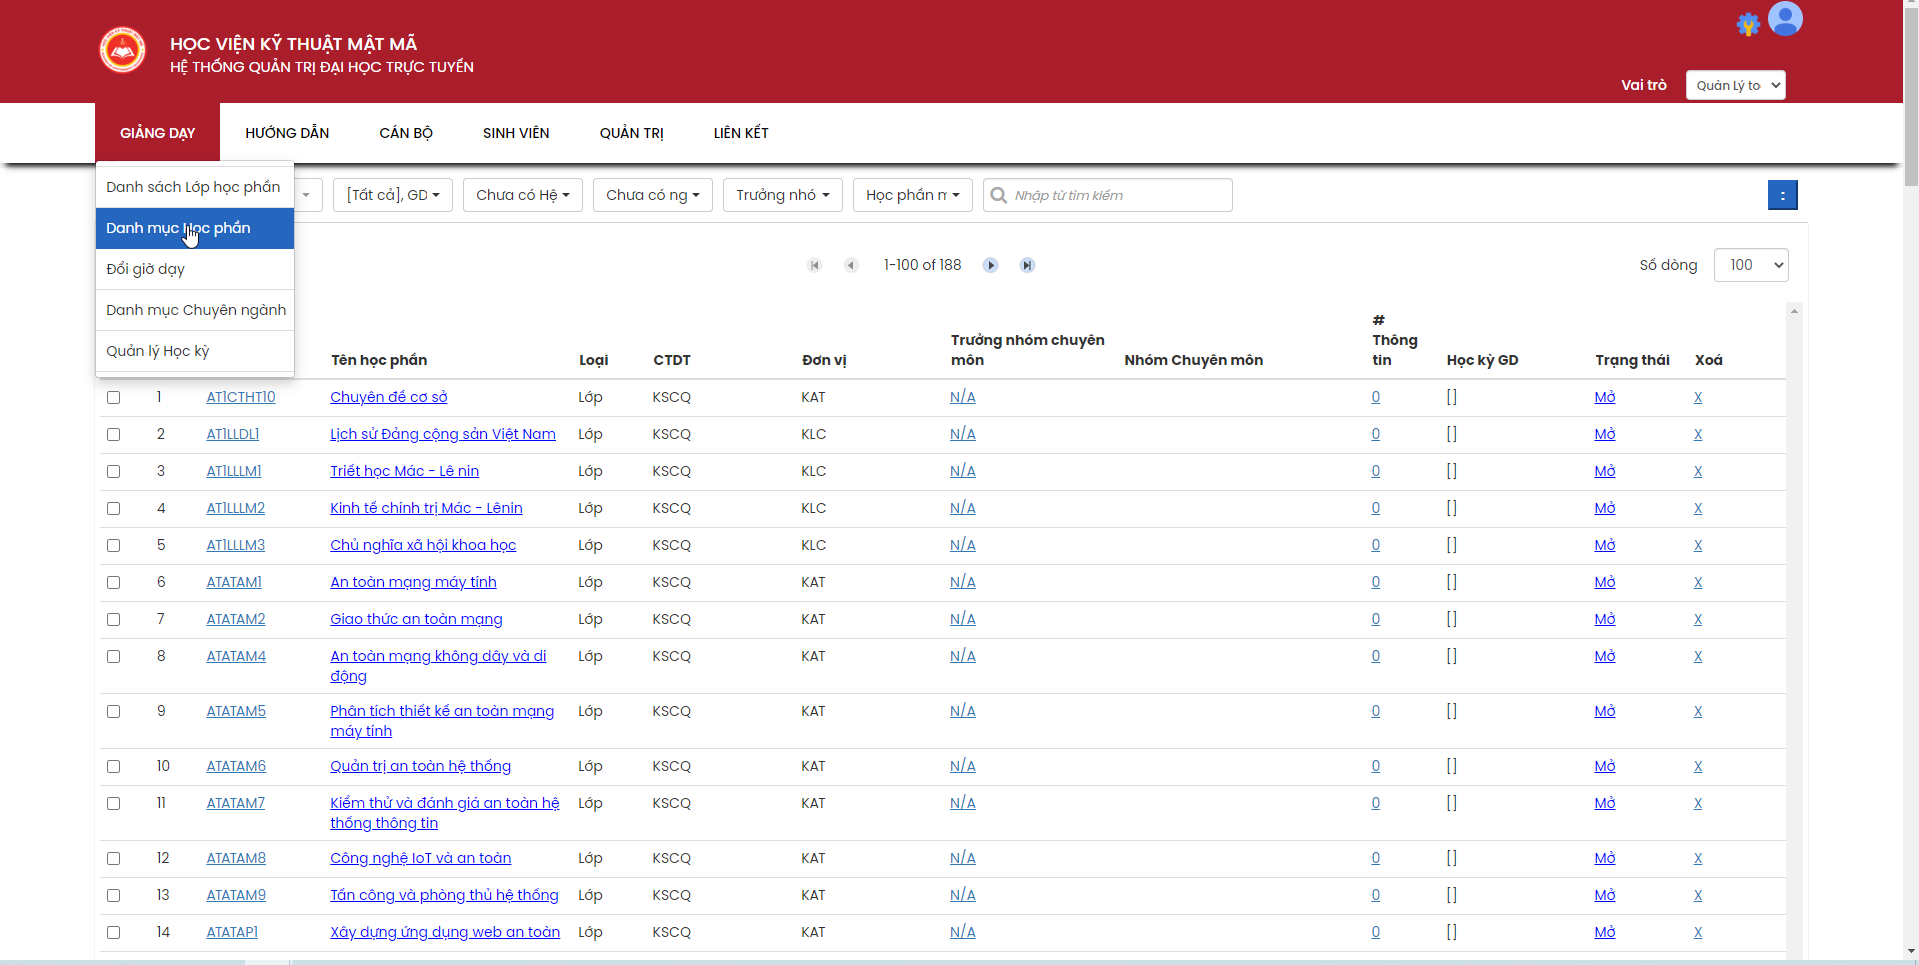Tick checkbox for row 3 AT1LLLM1

pyautogui.click(x=113, y=471)
